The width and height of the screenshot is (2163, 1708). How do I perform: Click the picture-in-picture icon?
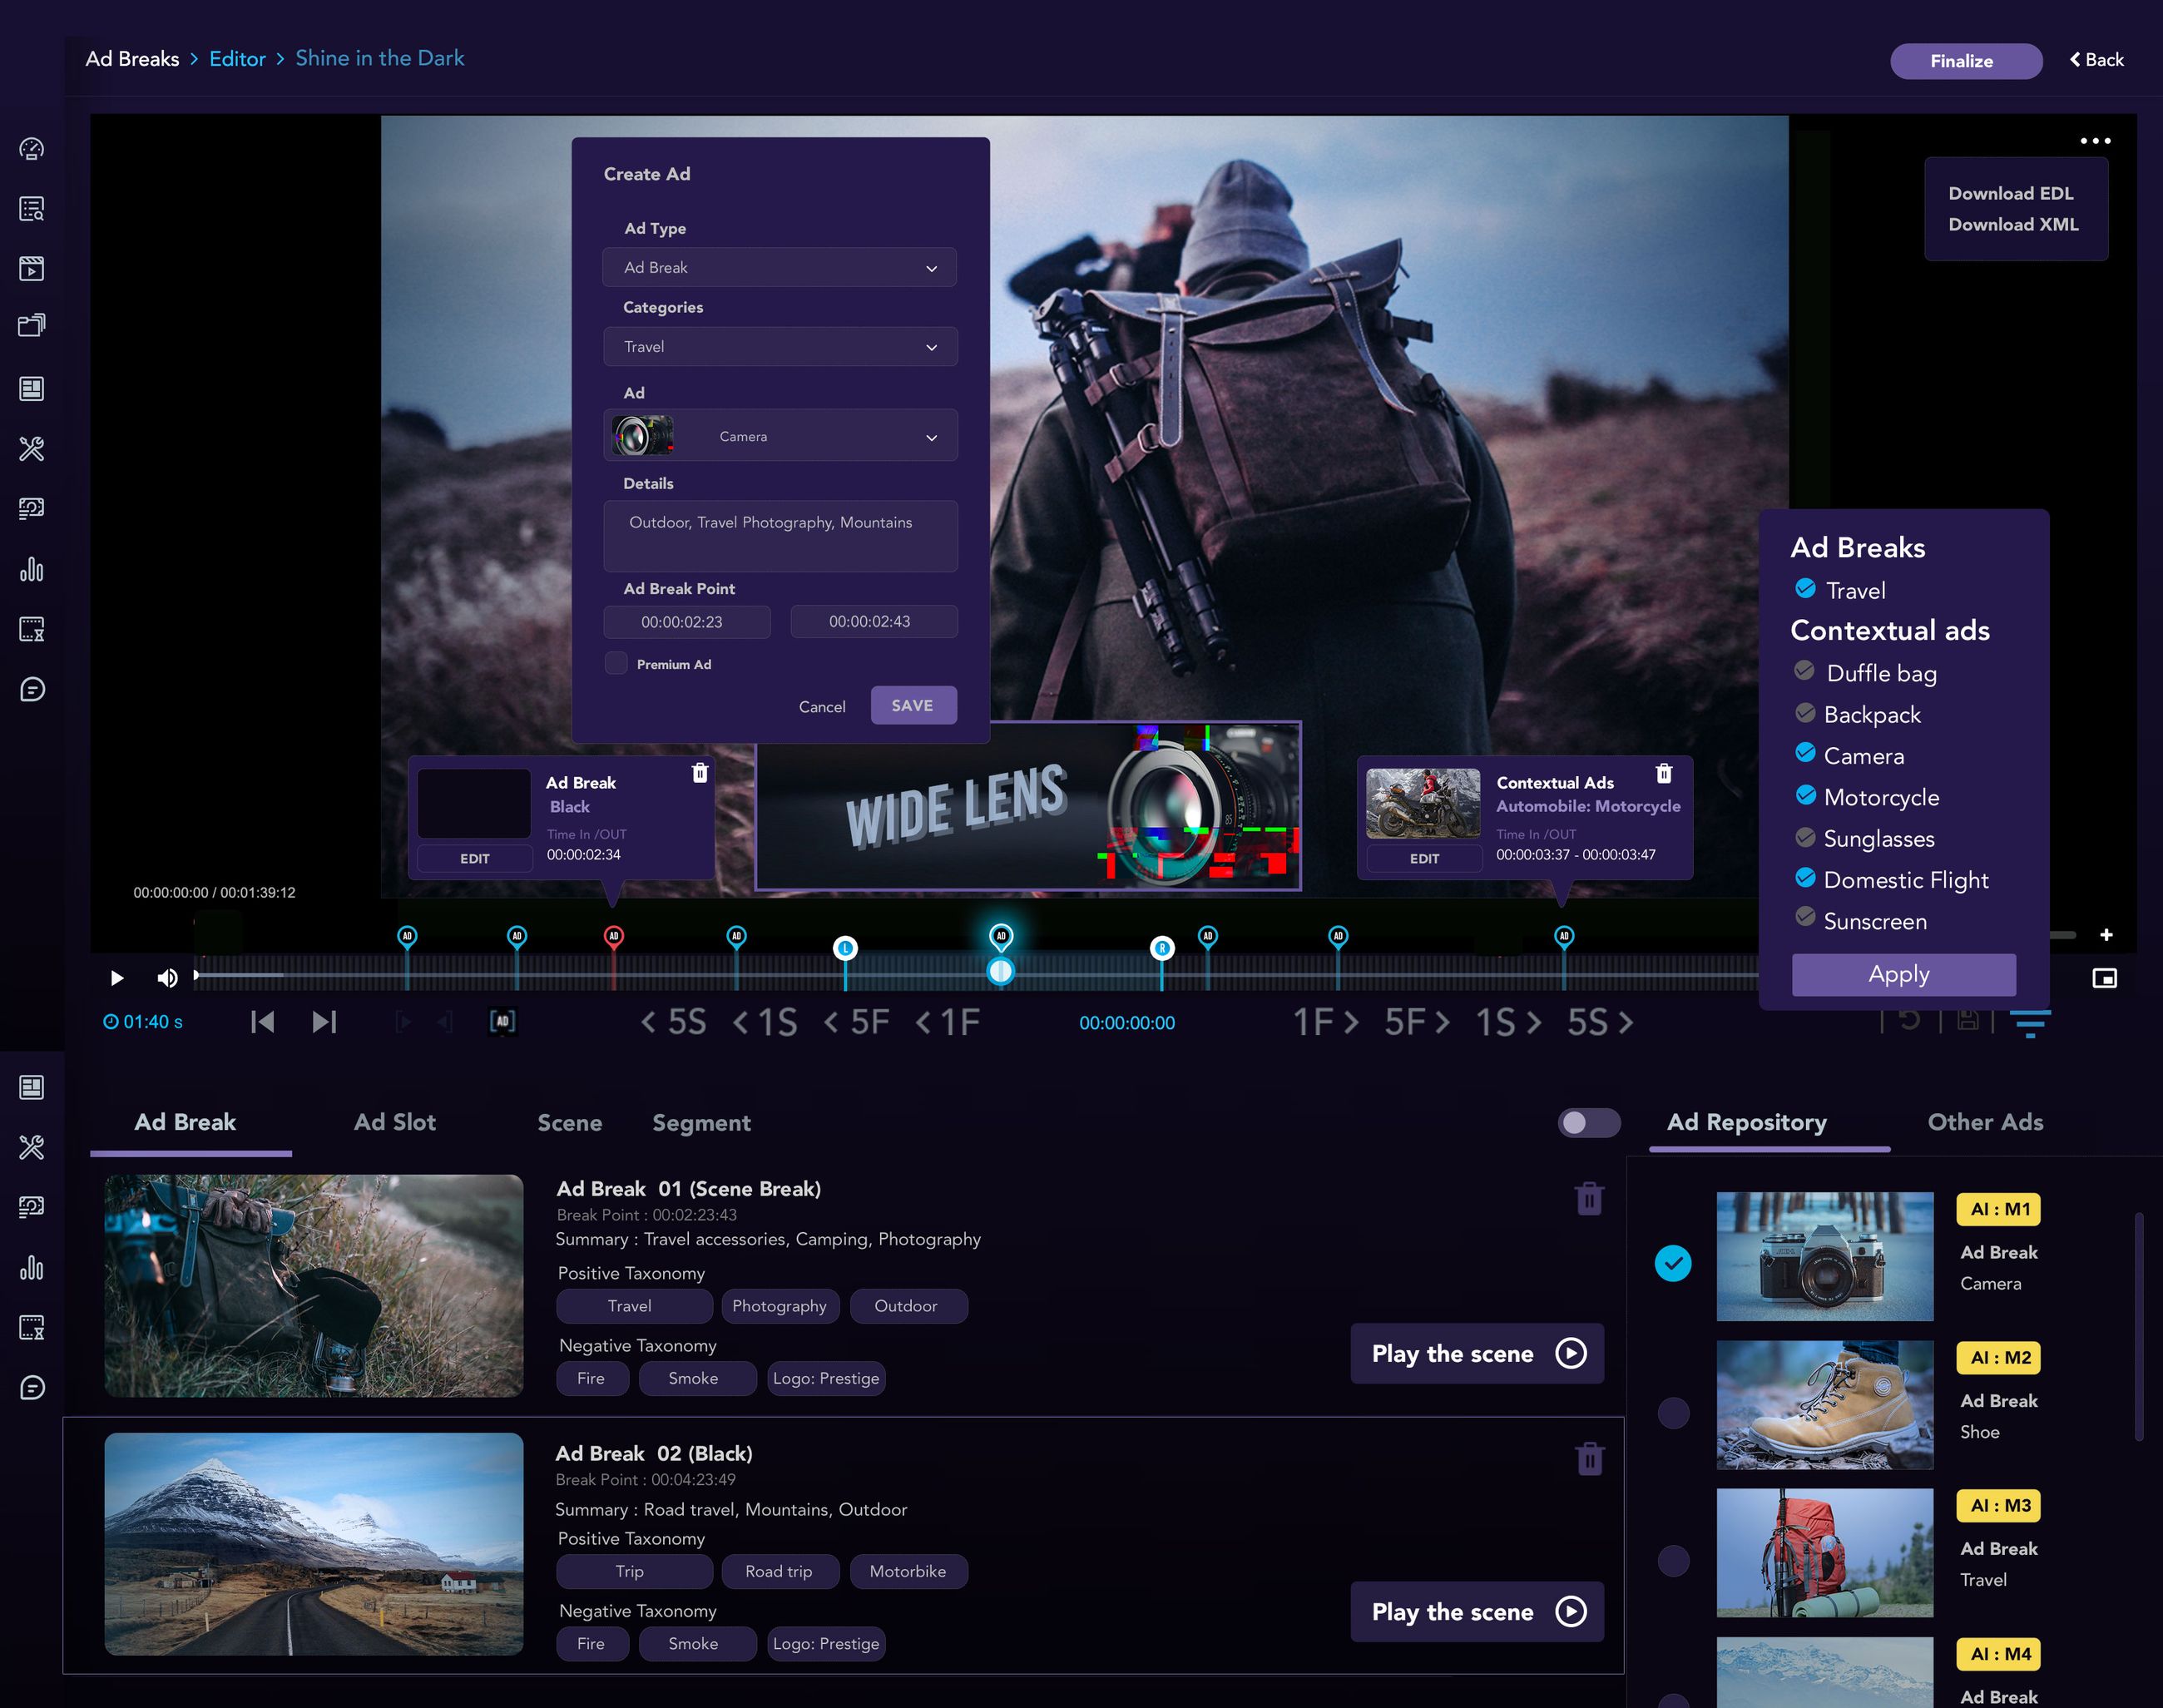(x=2105, y=978)
